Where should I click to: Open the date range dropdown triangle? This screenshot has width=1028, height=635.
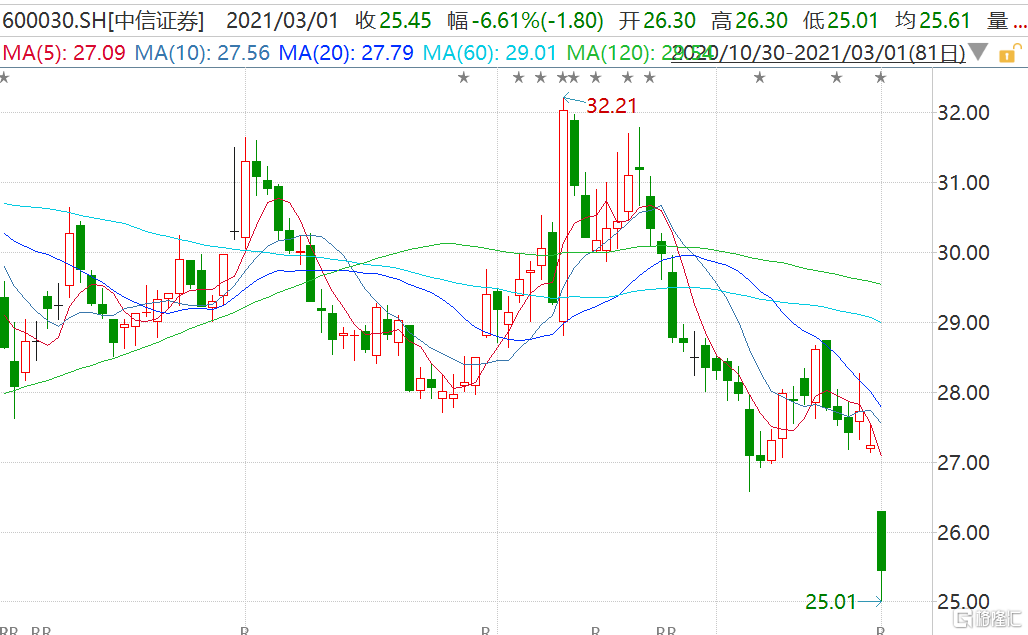(980, 53)
